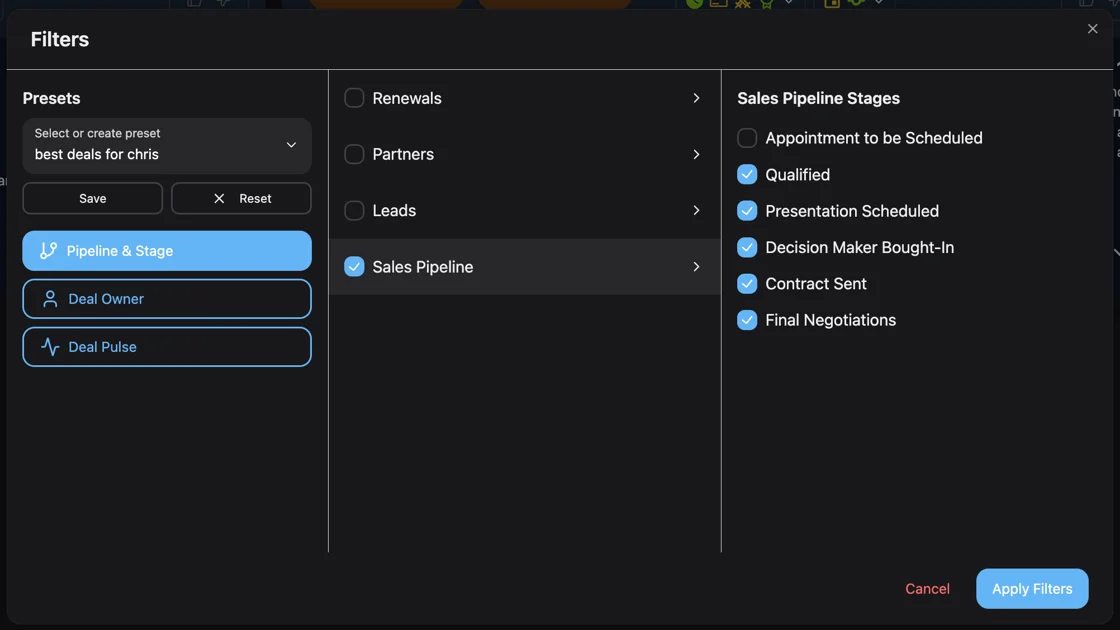
Task: Check Appointment to be Scheduled
Action: tap(746, 138)
